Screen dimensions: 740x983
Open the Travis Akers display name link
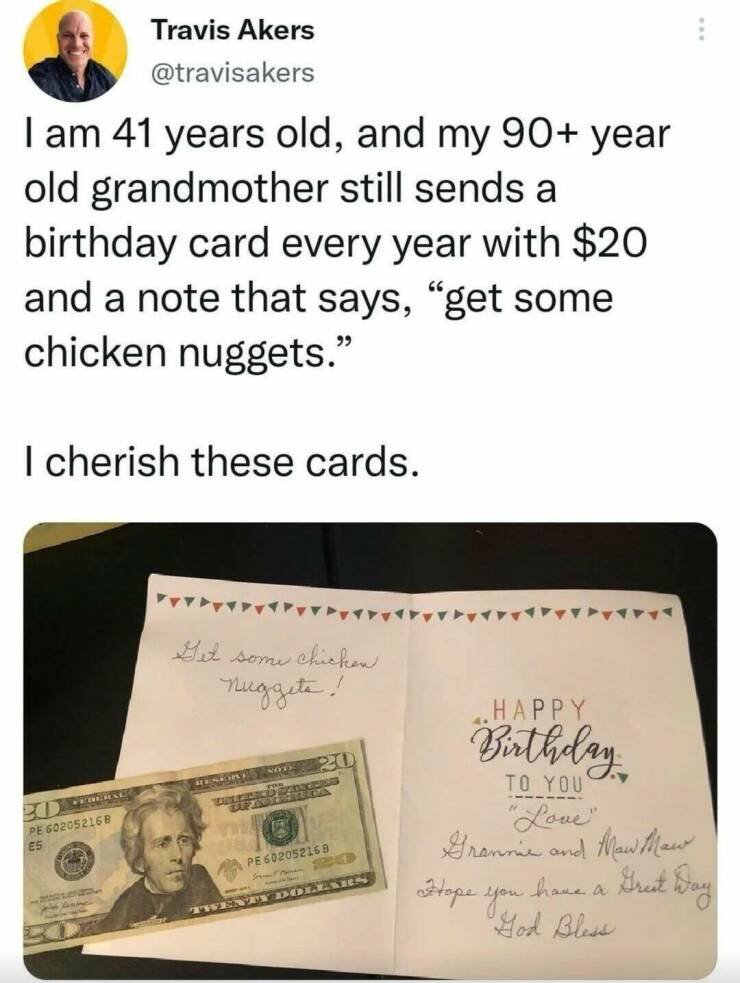(232, 30)
